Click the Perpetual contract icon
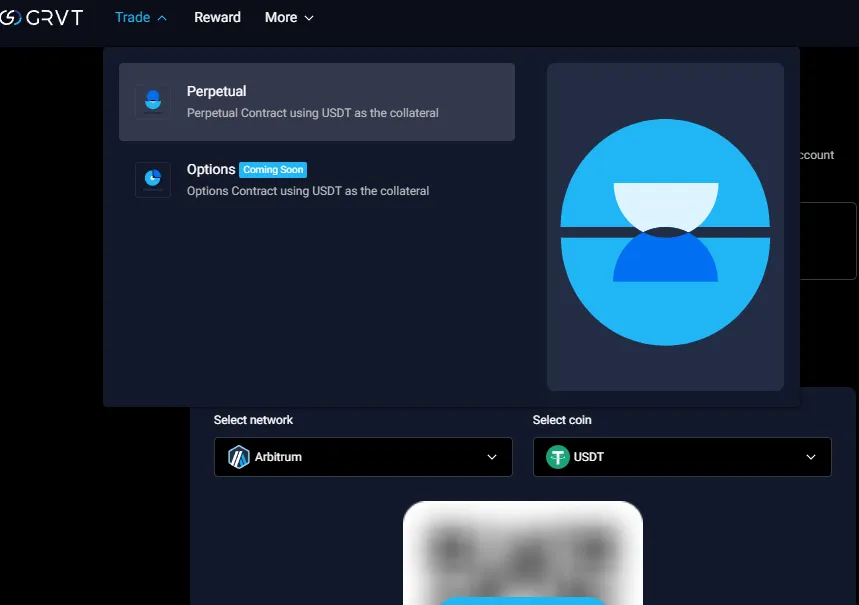The width and height of the screenshot is (859, 605). [x=153, y=101]
